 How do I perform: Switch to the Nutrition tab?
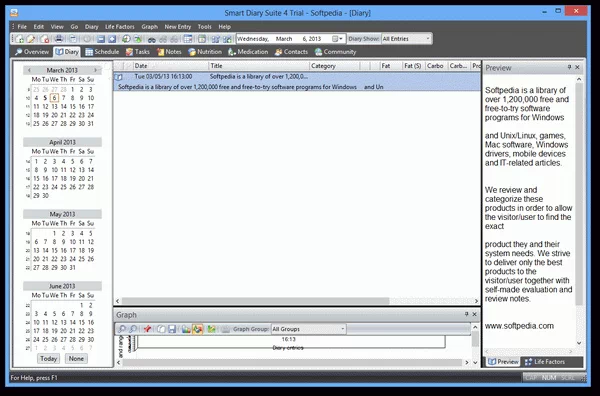pyautogui.click(x=205, y=52)
